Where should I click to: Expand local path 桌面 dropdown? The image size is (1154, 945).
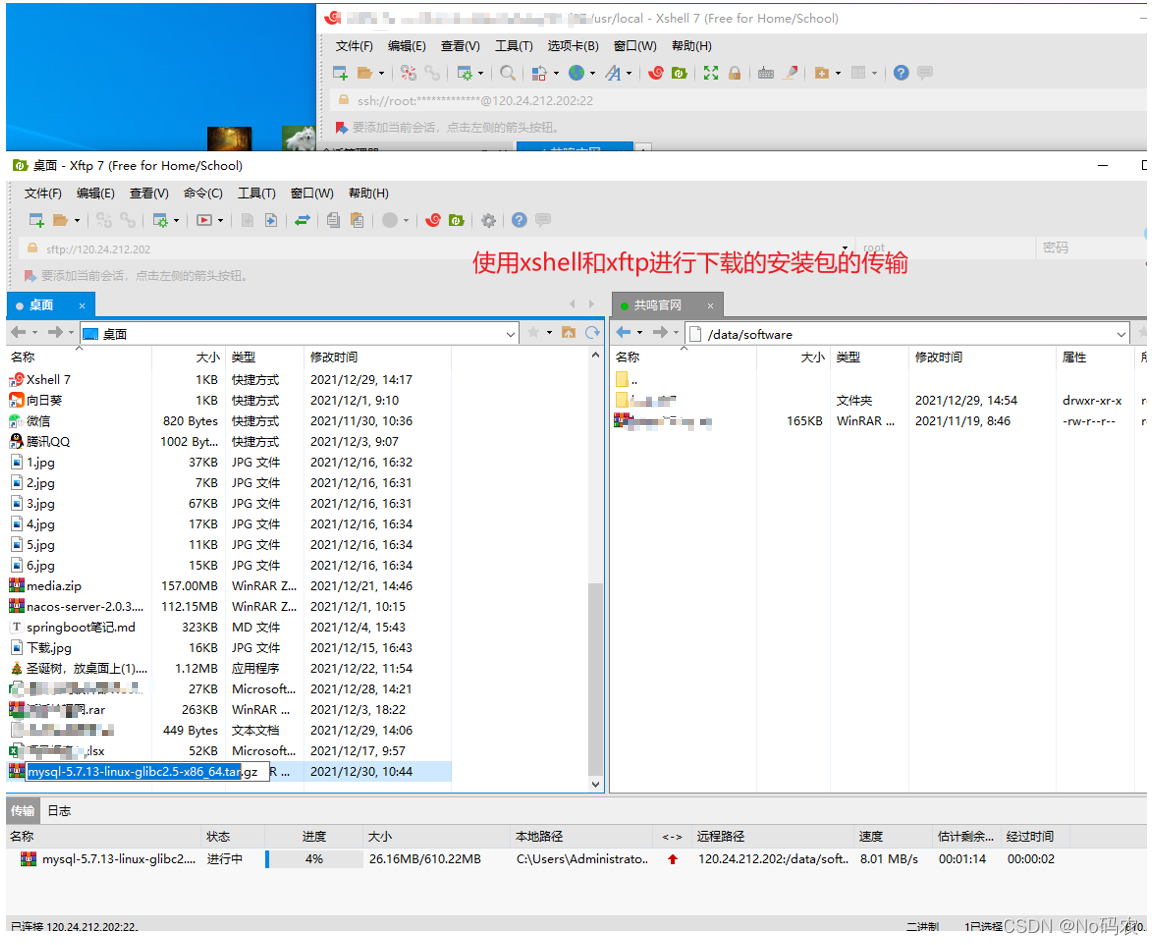click(511, 334)
